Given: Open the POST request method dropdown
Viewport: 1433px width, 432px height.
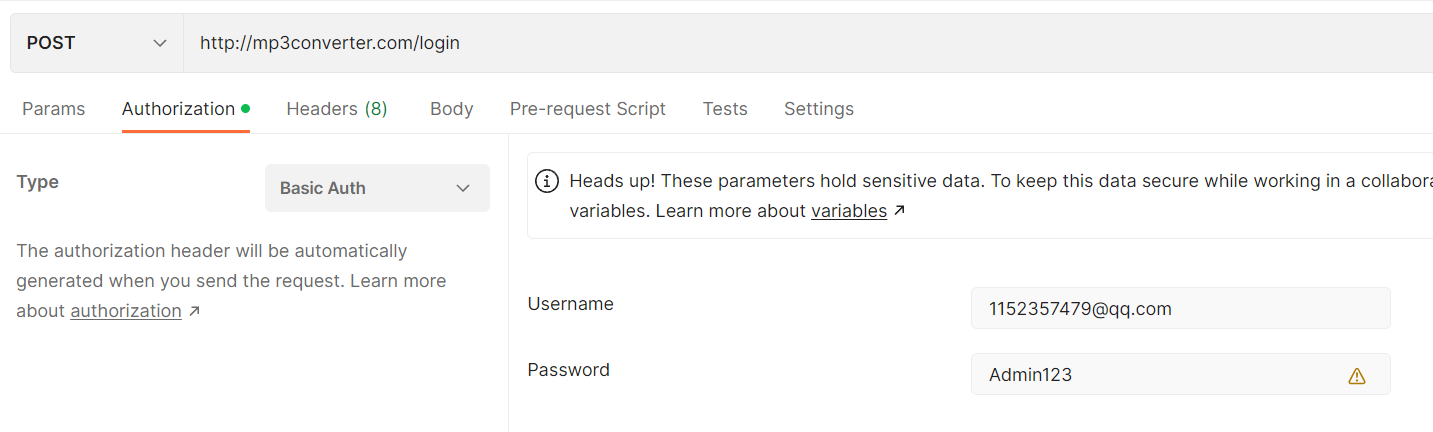Looking at the screenshot, I should click(x=97, y=43).
